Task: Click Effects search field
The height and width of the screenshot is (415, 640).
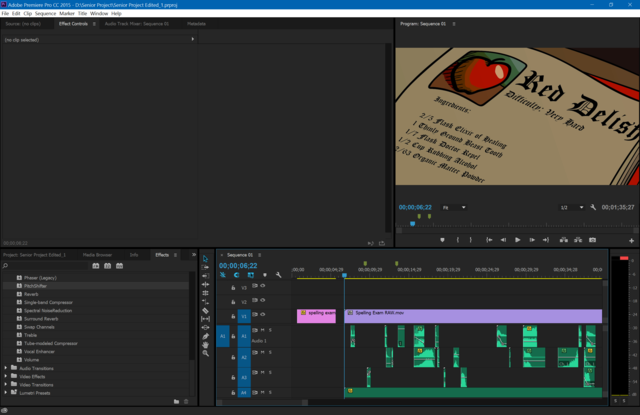Action: pos(46,266)
